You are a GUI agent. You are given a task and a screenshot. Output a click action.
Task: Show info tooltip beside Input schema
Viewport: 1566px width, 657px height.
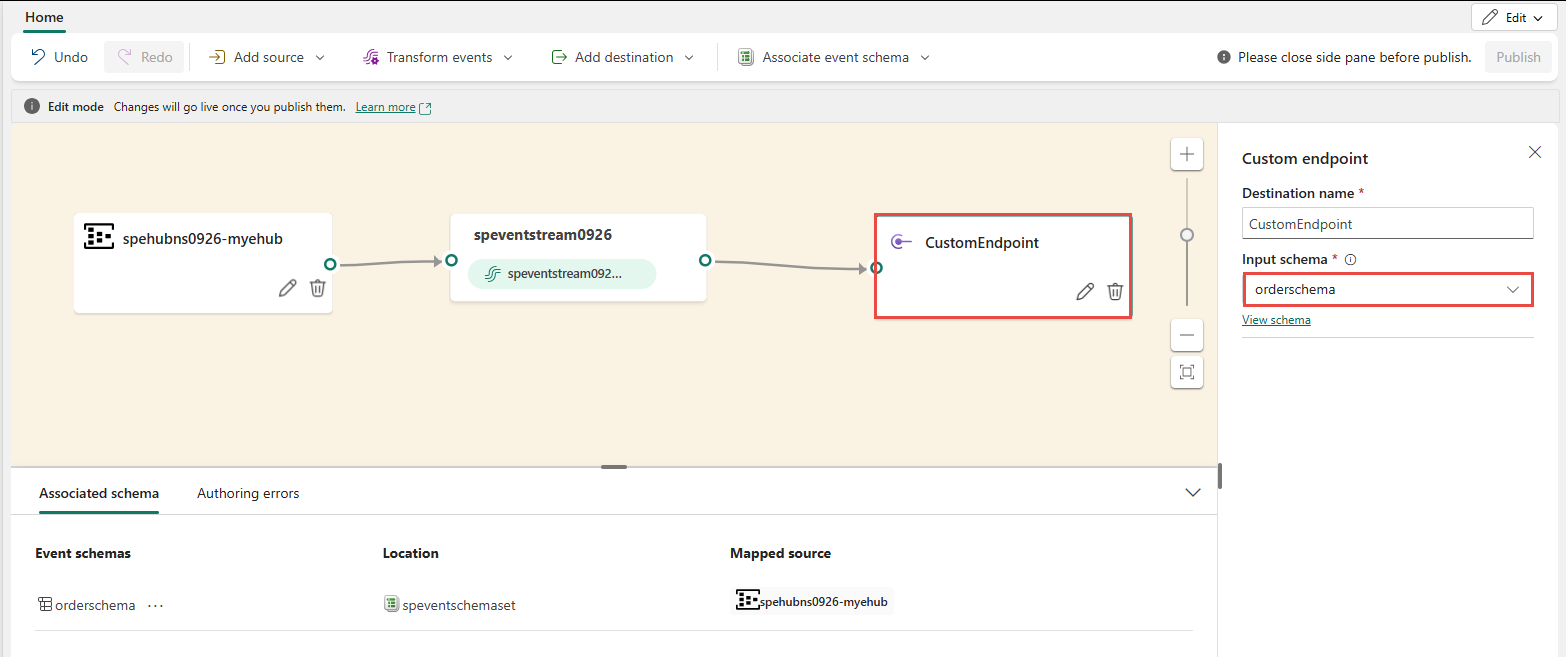coord(1350,260)
